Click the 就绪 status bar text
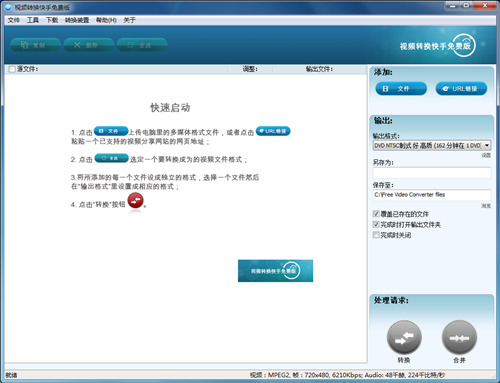Image resolution: width=500 pixels, height=383 pixels. 11,375
